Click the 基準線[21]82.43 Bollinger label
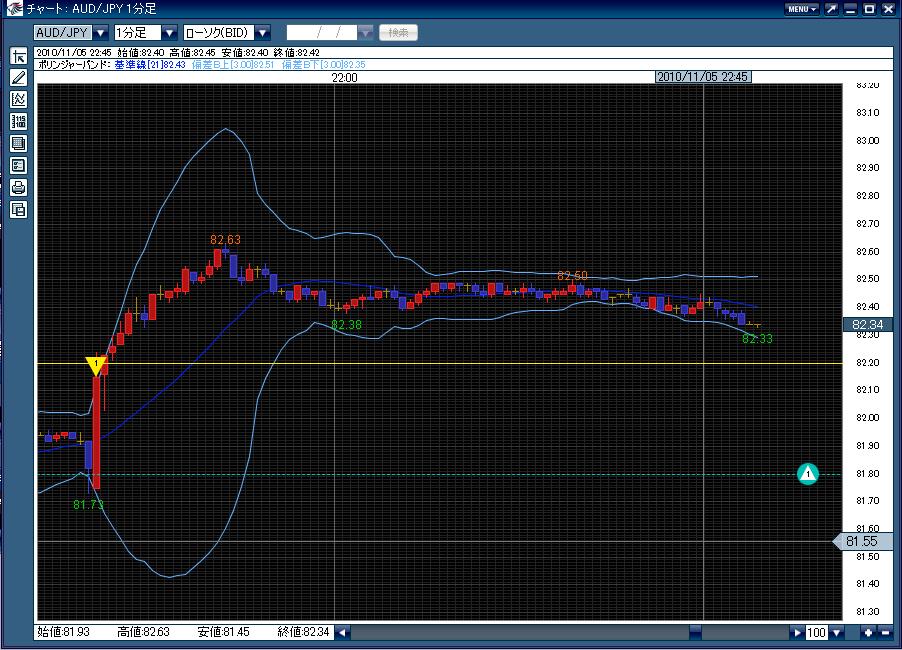The width and height of the screenshot is (902, 650). click(x=150, y=65)
